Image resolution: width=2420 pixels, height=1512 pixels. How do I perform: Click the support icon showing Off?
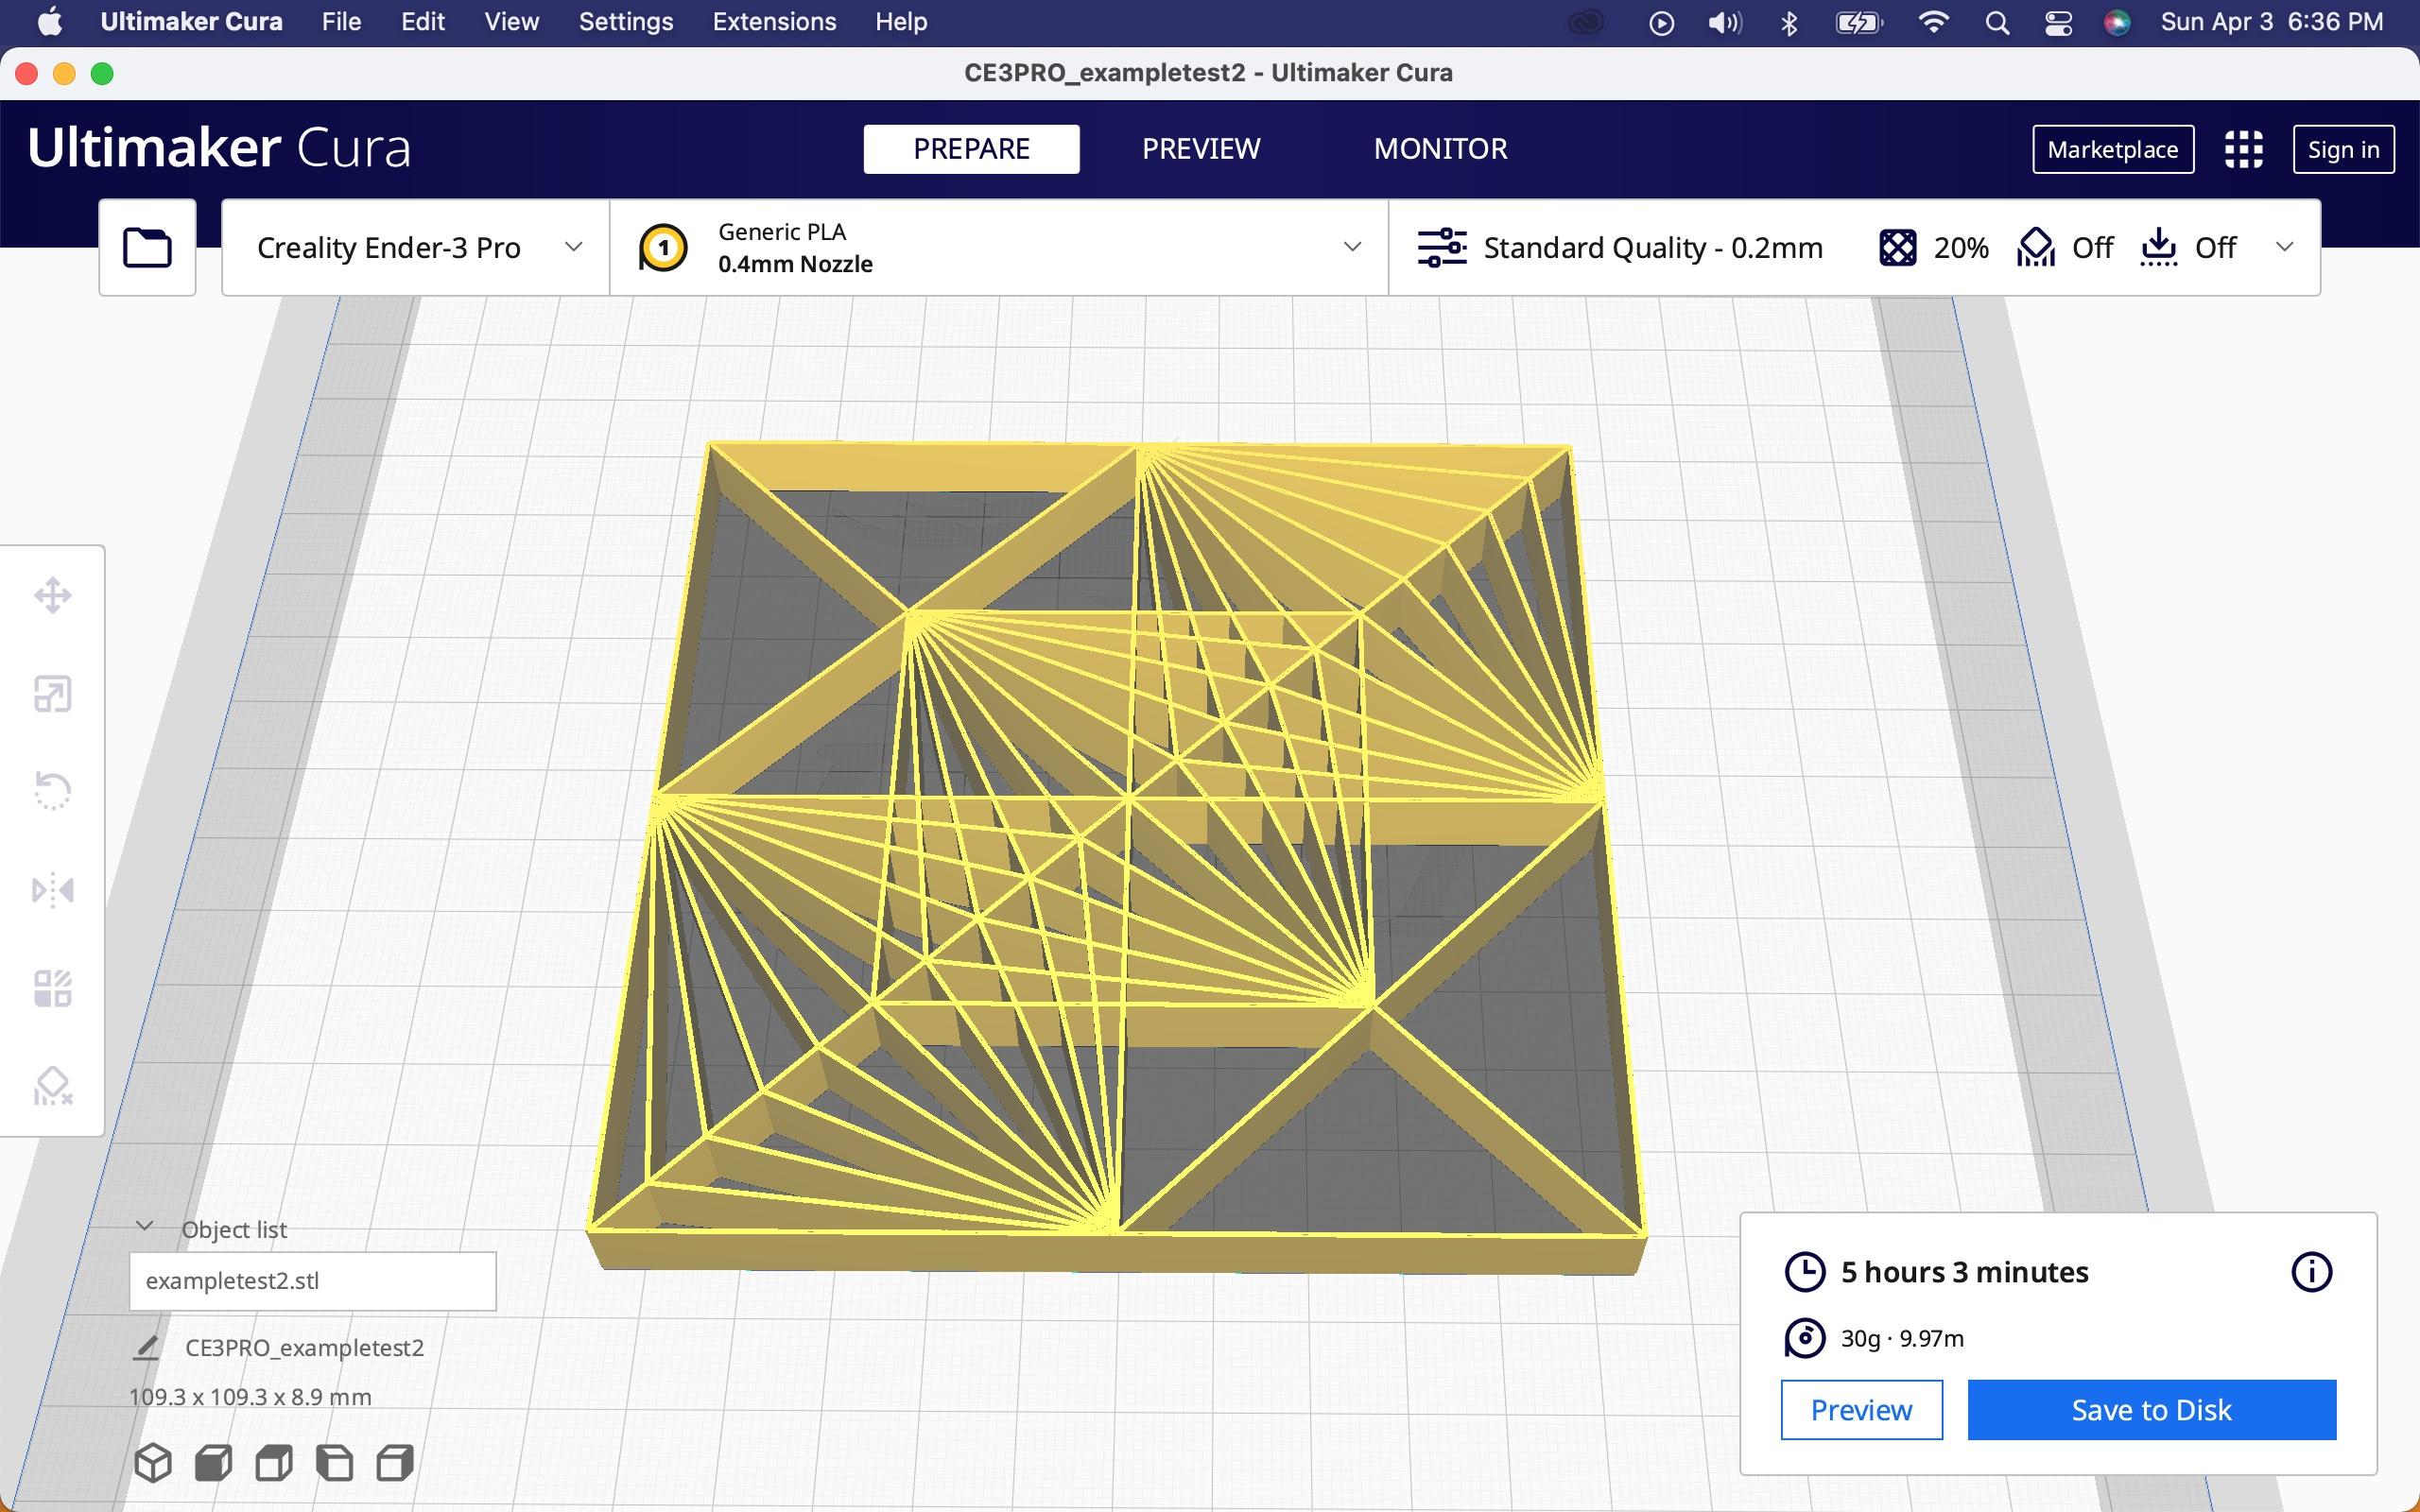click(x=2035, y=247)
